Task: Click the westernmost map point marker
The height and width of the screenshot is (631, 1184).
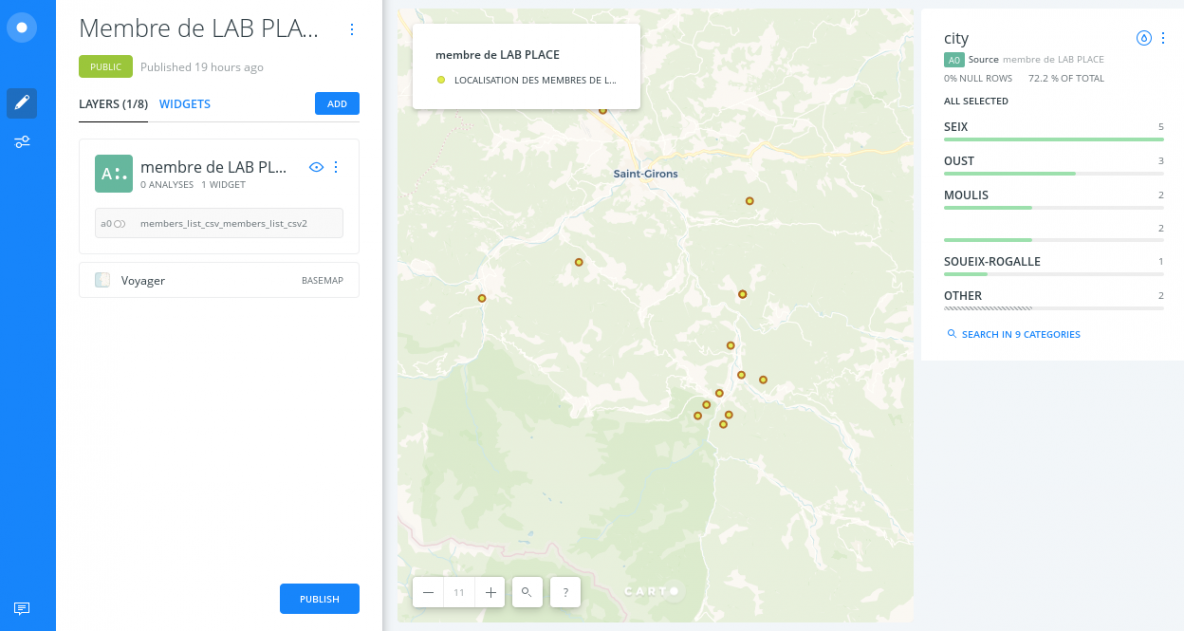Action: [482, 298]
